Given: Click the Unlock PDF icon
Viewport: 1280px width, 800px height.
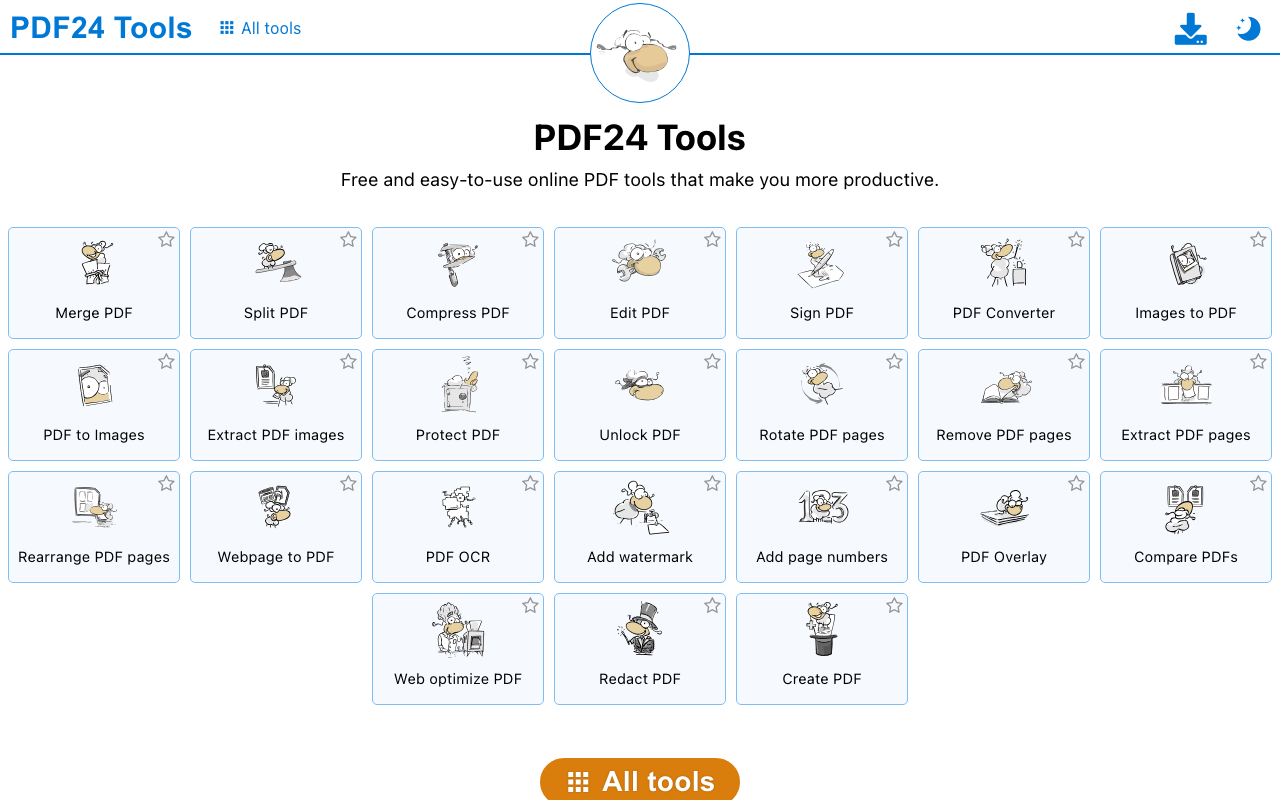Looking at the screenshot, I should (x=640, y=385).
